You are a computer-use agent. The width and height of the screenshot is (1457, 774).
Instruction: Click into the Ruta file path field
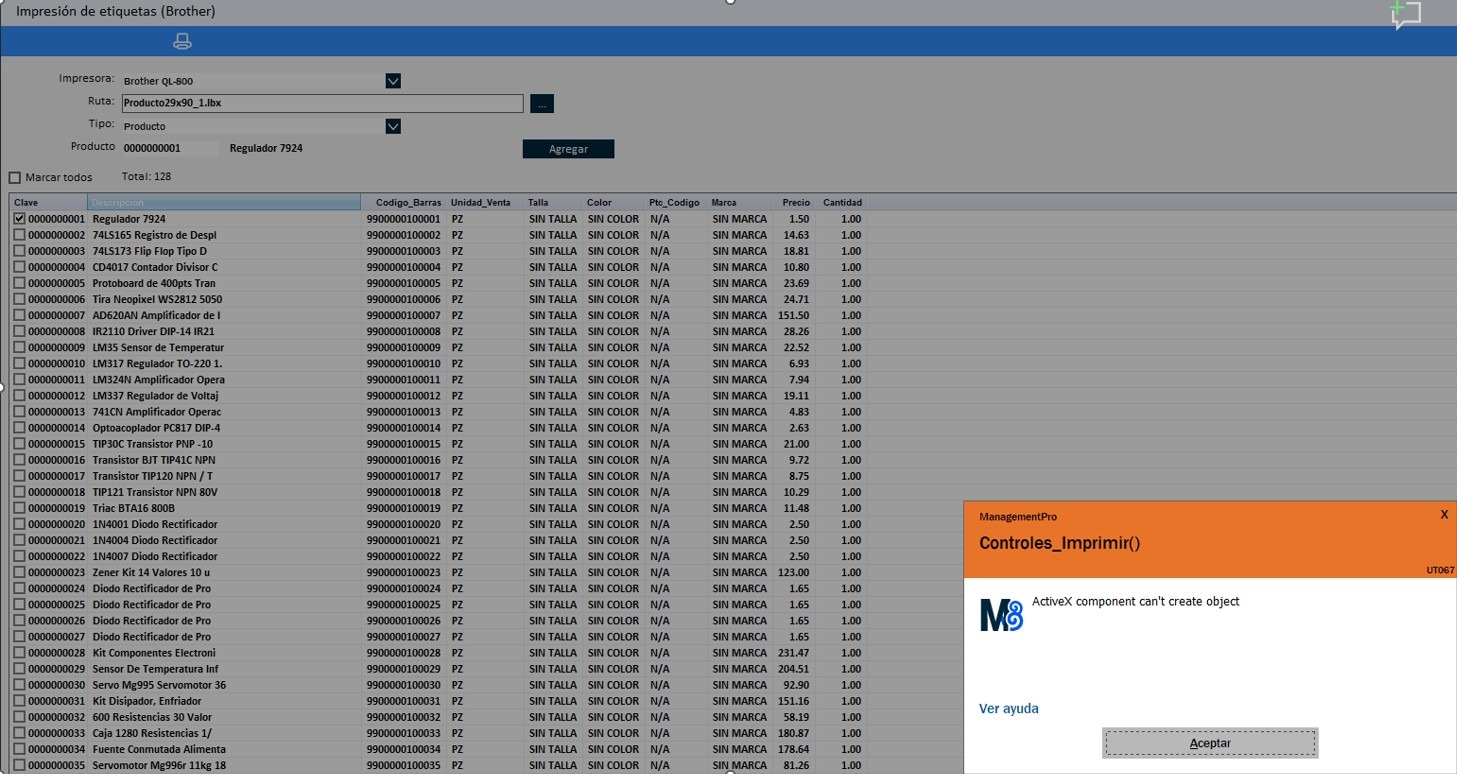pyautogui.click(x=321, y=103)
